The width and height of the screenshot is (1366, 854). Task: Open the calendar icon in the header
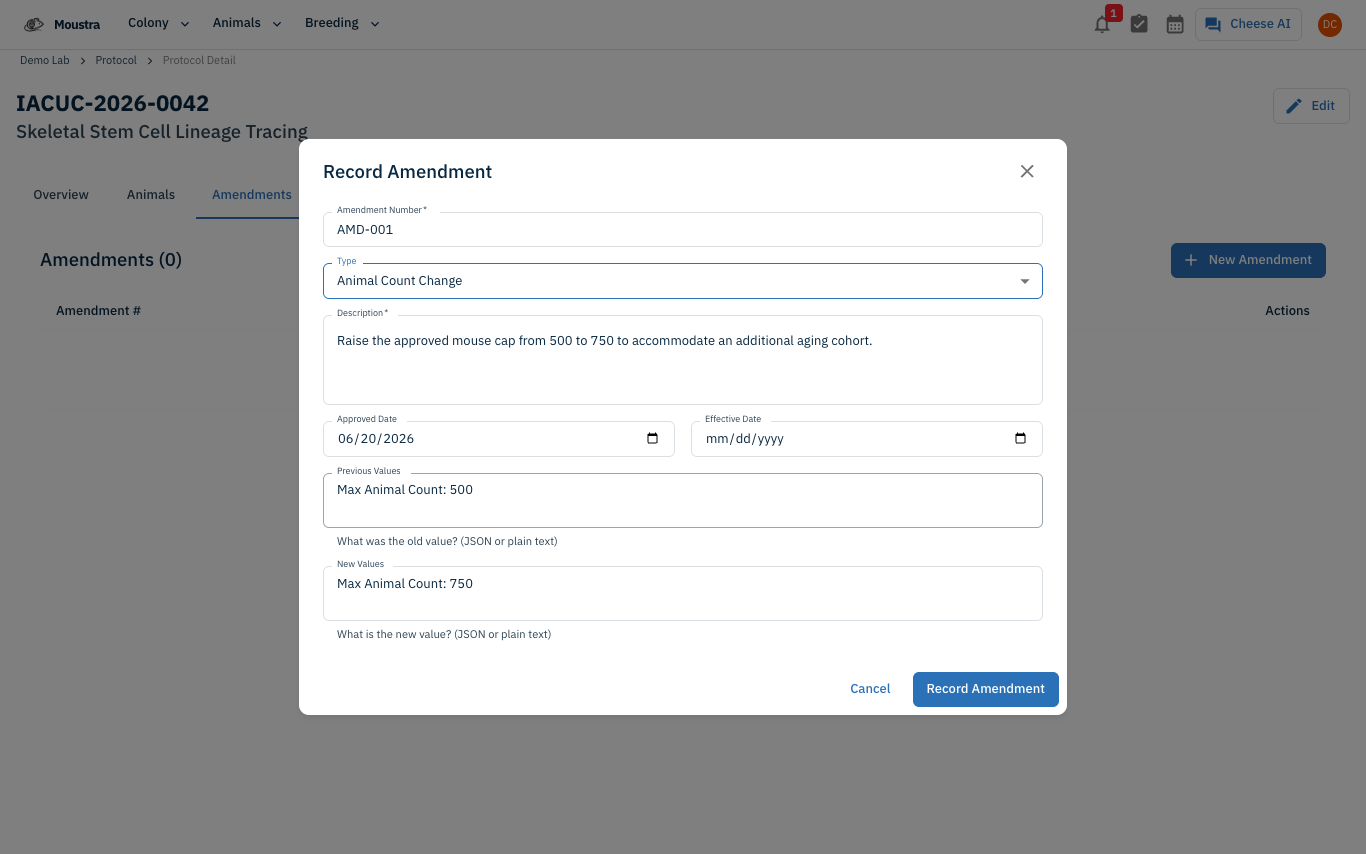(x=1175, y=24)
